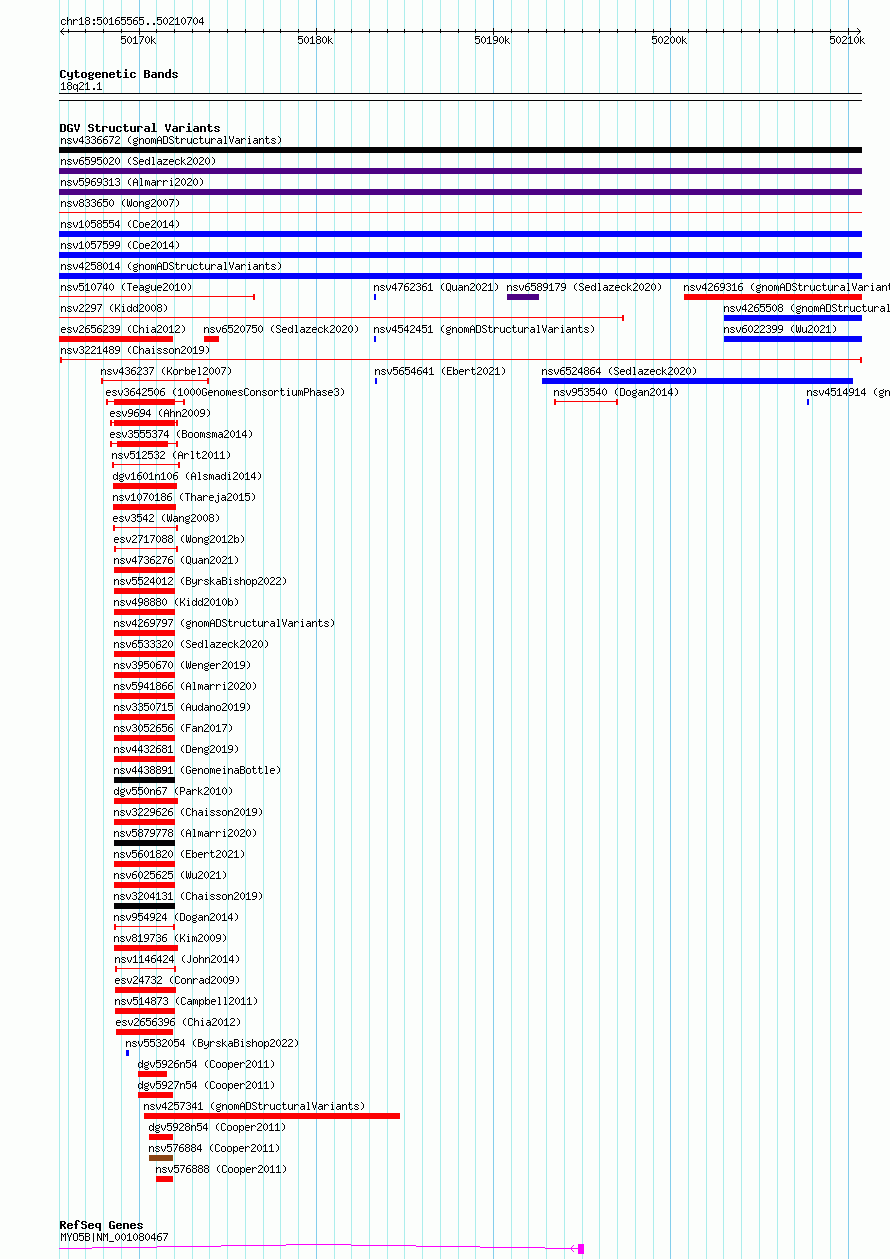
Task: Click the nsv576888 Cooper2011 label
Action: tap(221, 1169)
